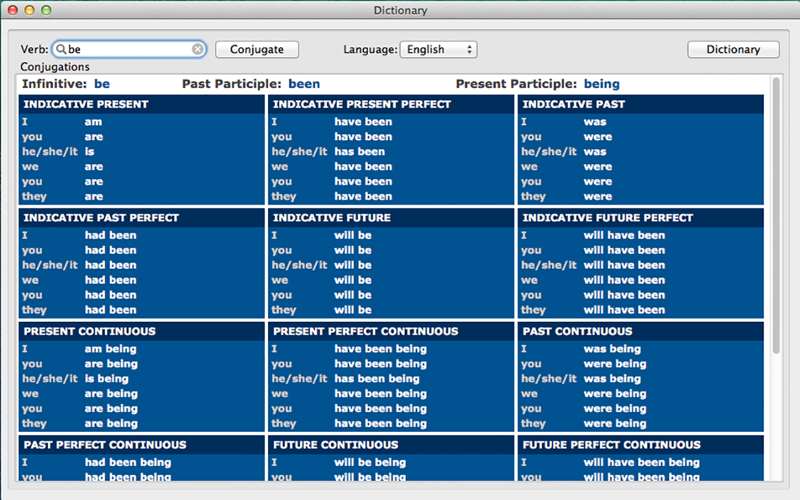Click the yellow minimize window button
800x500 pixels.
point(30,10)
